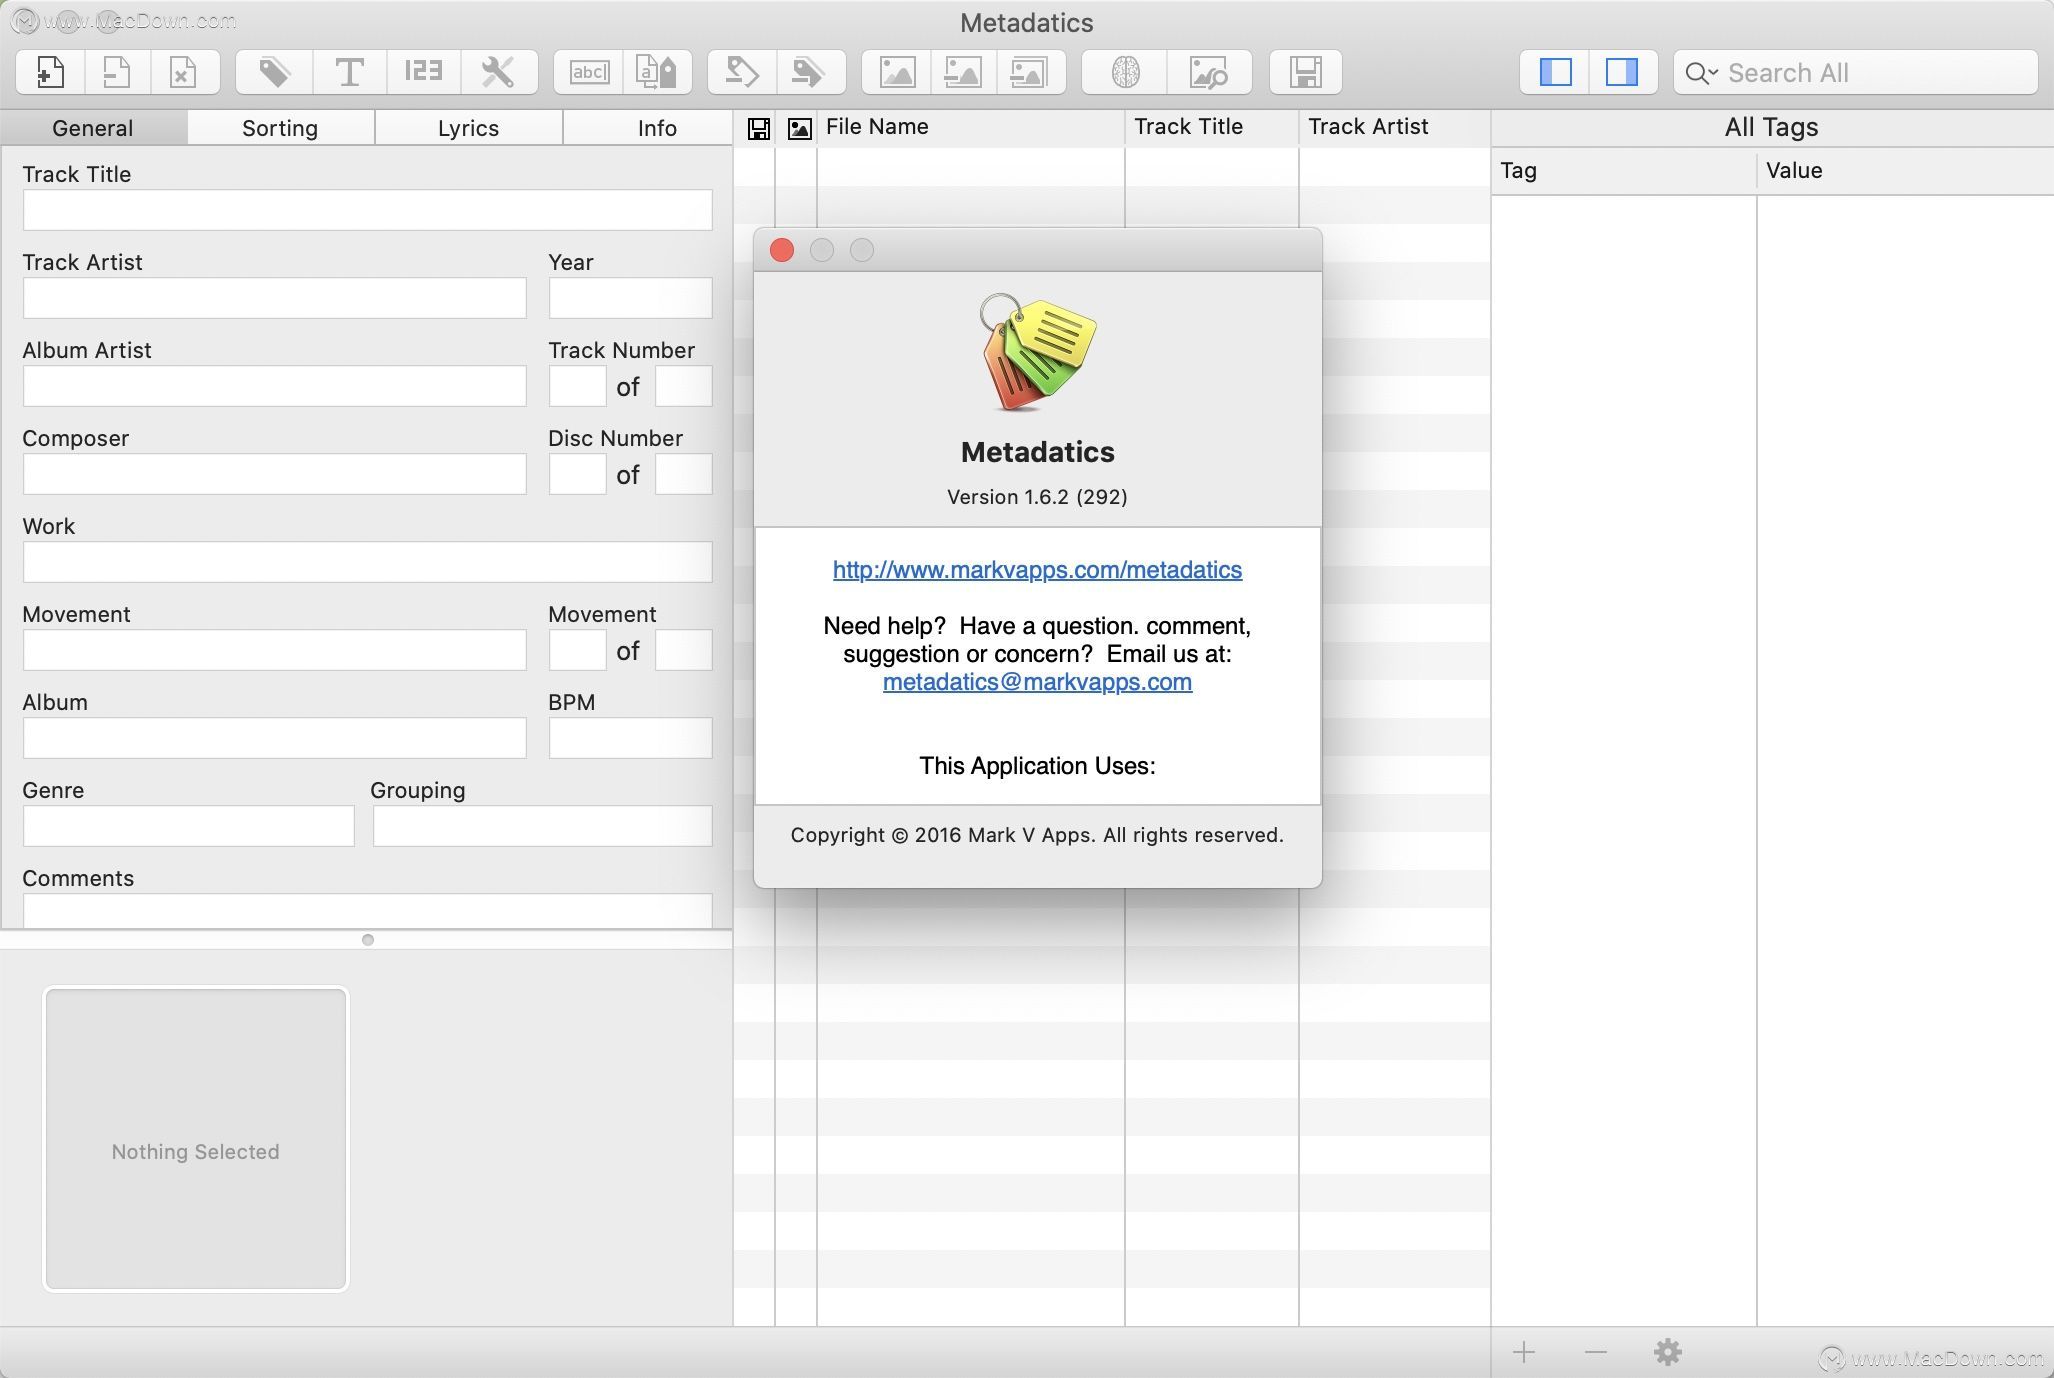This screenshot has width=2054, height=1378.
Task: Switch to the Sorting tab
Action: (280, 128)
